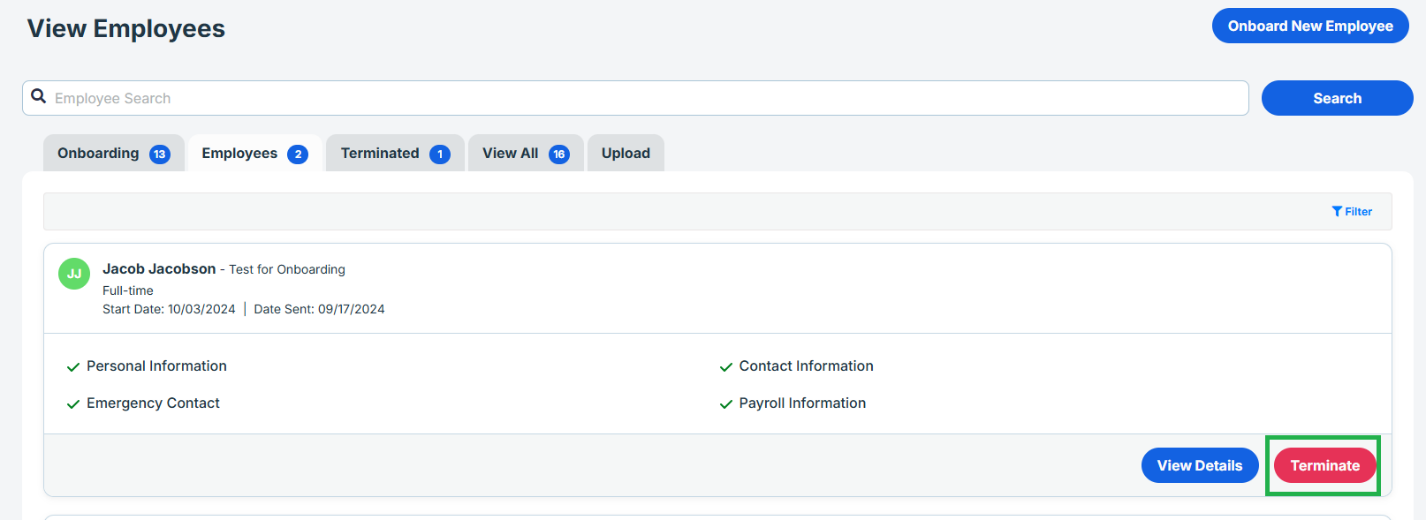Open View Details for Jacob Jacobson
This screenshot has height=520, width=1426.
(1199, 465)
